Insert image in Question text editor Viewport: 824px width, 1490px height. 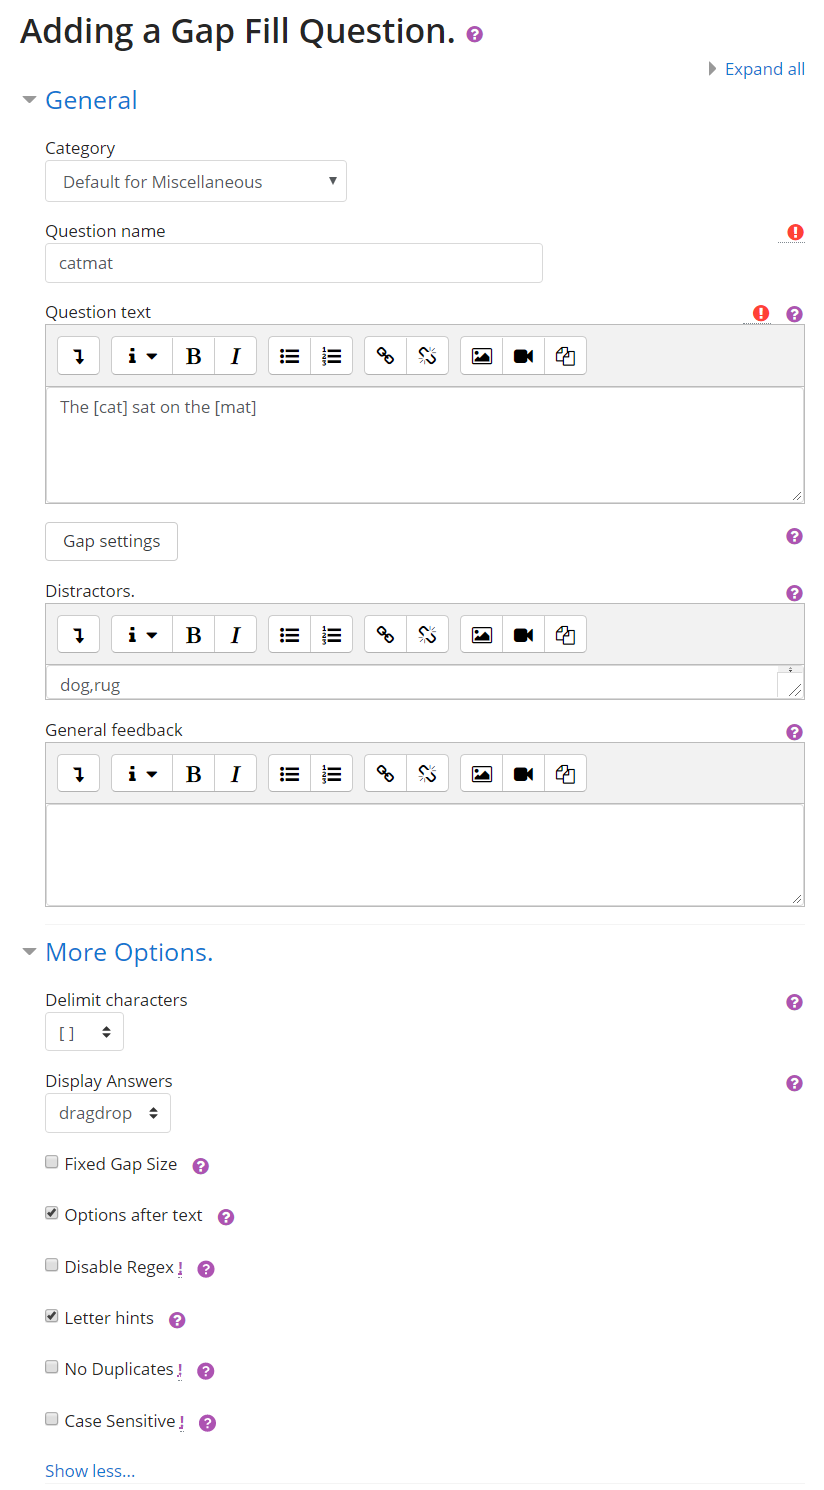coord(482,356)
